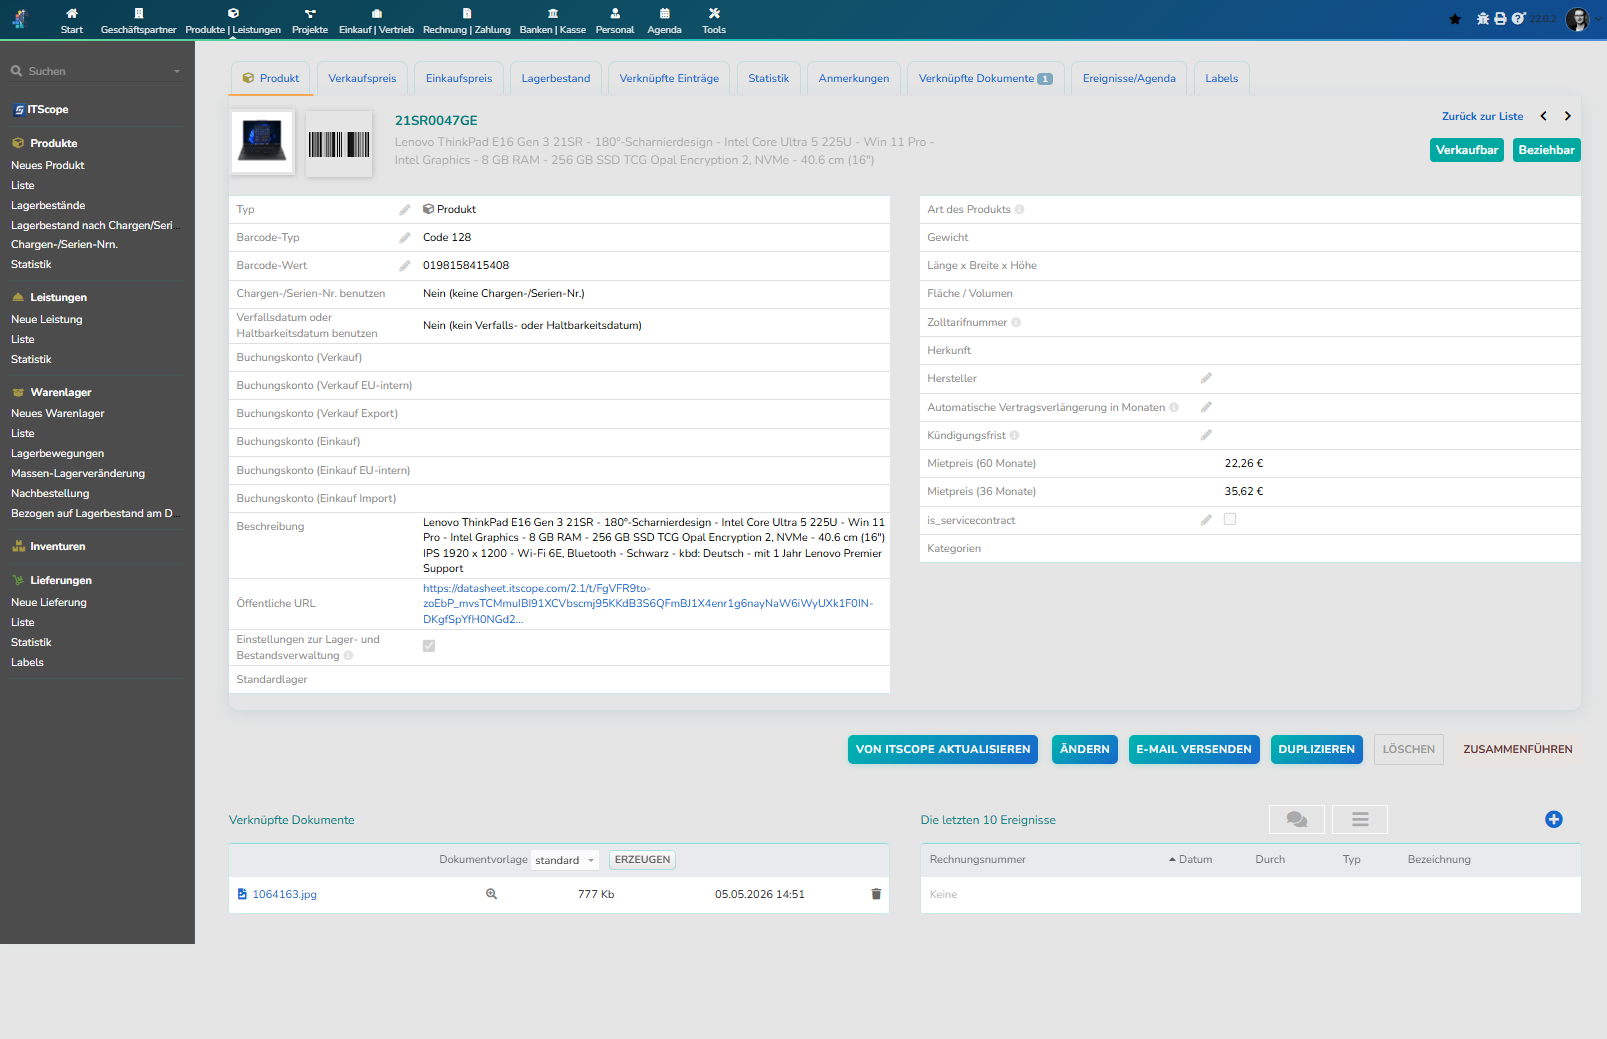Edit Hersteller pencil icon
The height and width of the screenshot is (1039, 1607).
[x=1206, y=378]
